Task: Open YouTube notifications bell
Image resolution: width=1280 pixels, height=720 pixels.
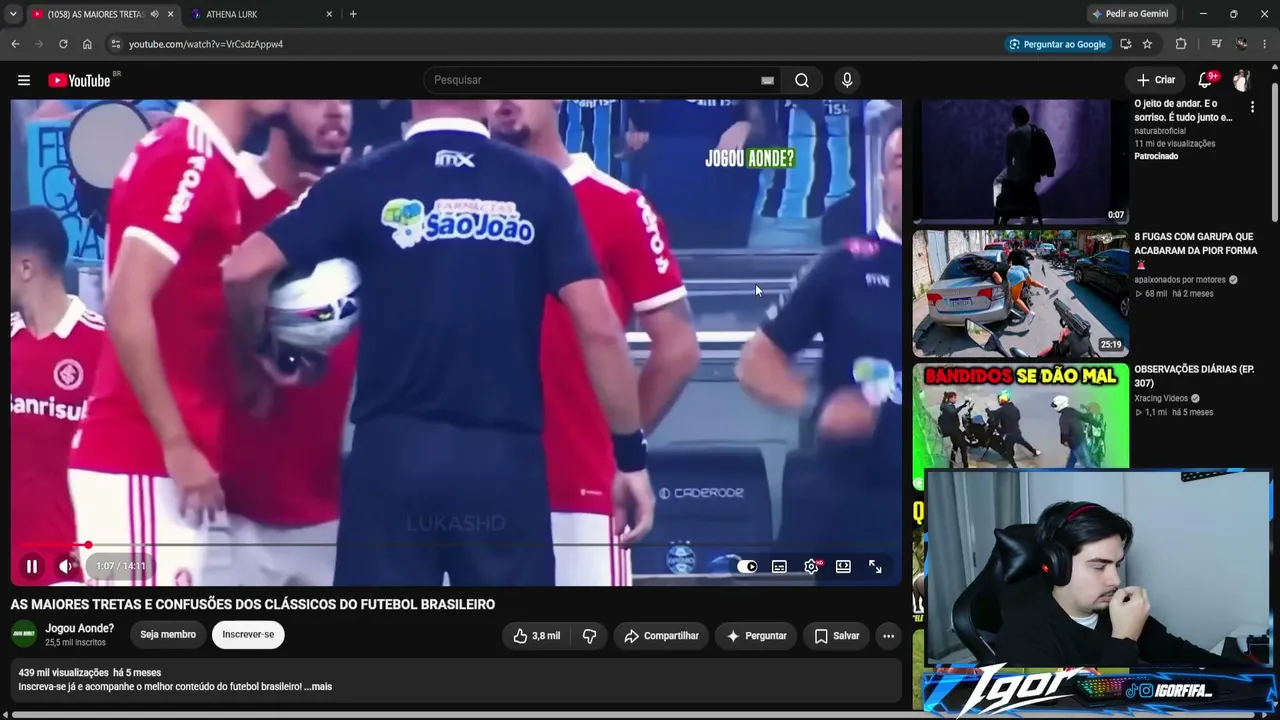Action: 1205,80
